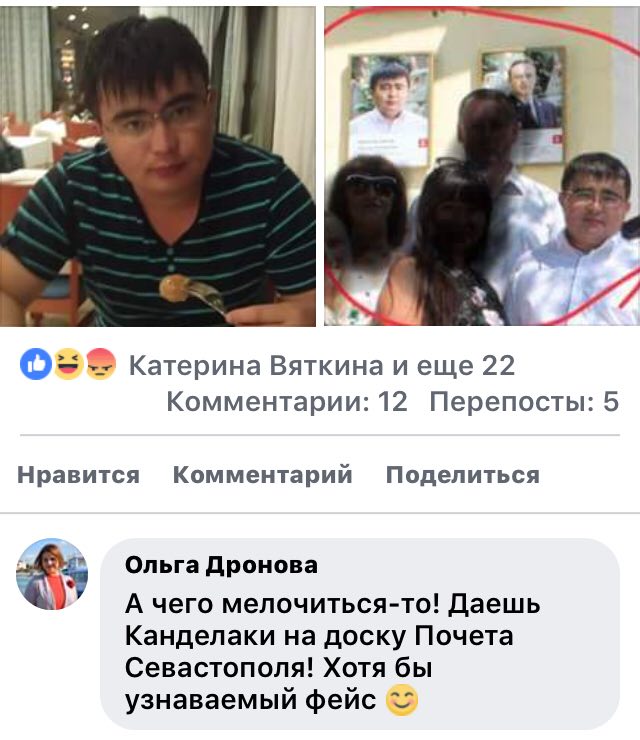This screenshot has width=640, height=740.
Task: Click the fork with food in left photo
Action: pos(191,293)
